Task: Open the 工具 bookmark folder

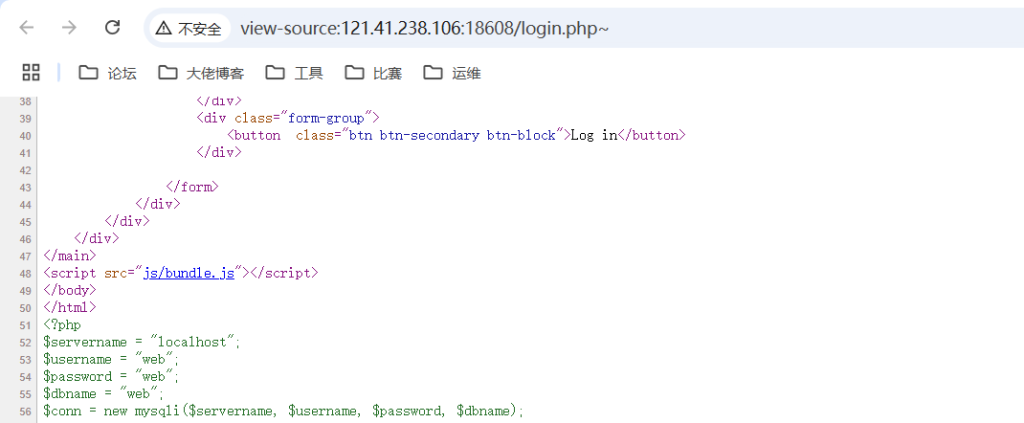Action: click(294, 73)
